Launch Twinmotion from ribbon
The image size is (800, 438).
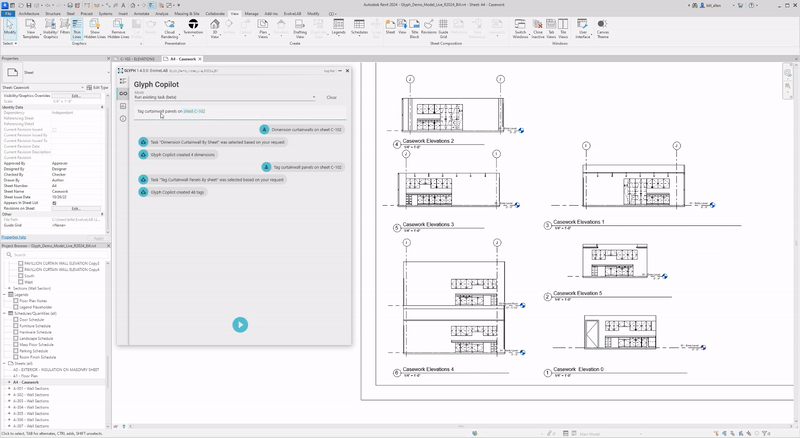coord(193,27)
